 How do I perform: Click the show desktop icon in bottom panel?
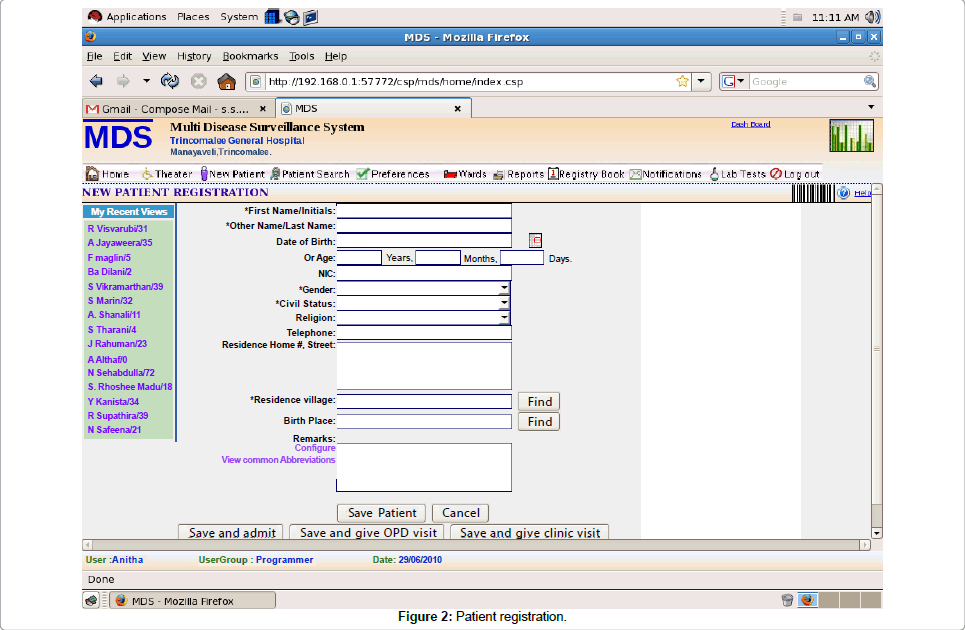point(91,600)
